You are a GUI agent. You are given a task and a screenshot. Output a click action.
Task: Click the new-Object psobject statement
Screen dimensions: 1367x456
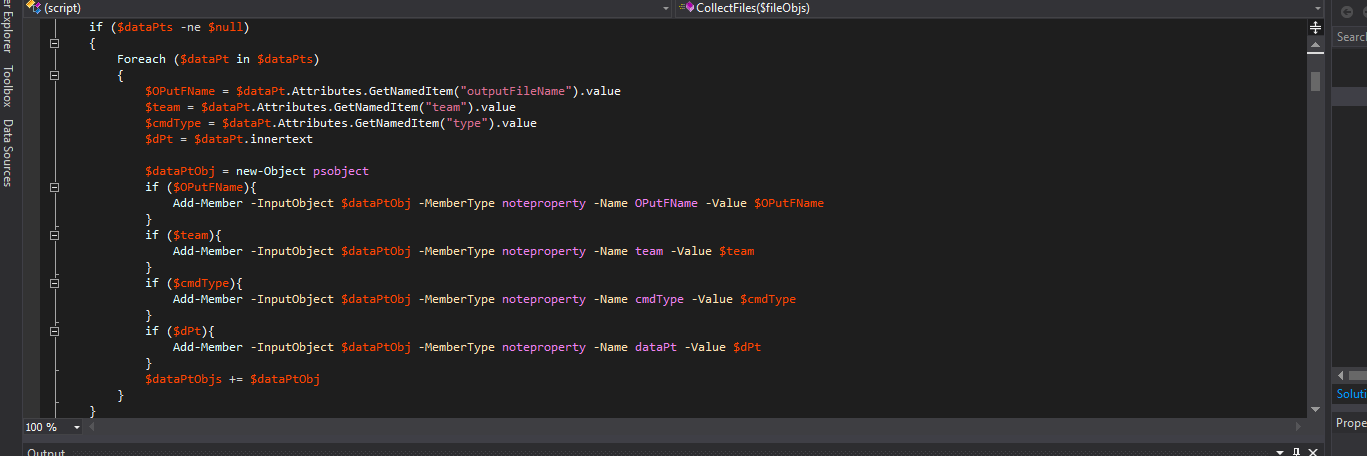coord(303,171)
